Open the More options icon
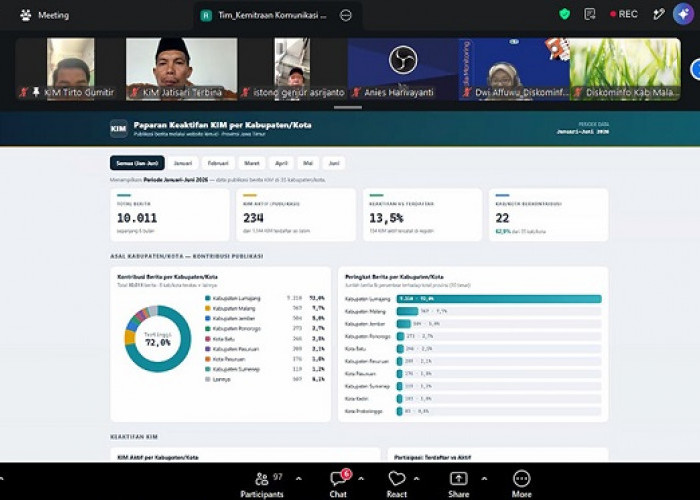This screenshot has width=700, height=500. point(521,479)
